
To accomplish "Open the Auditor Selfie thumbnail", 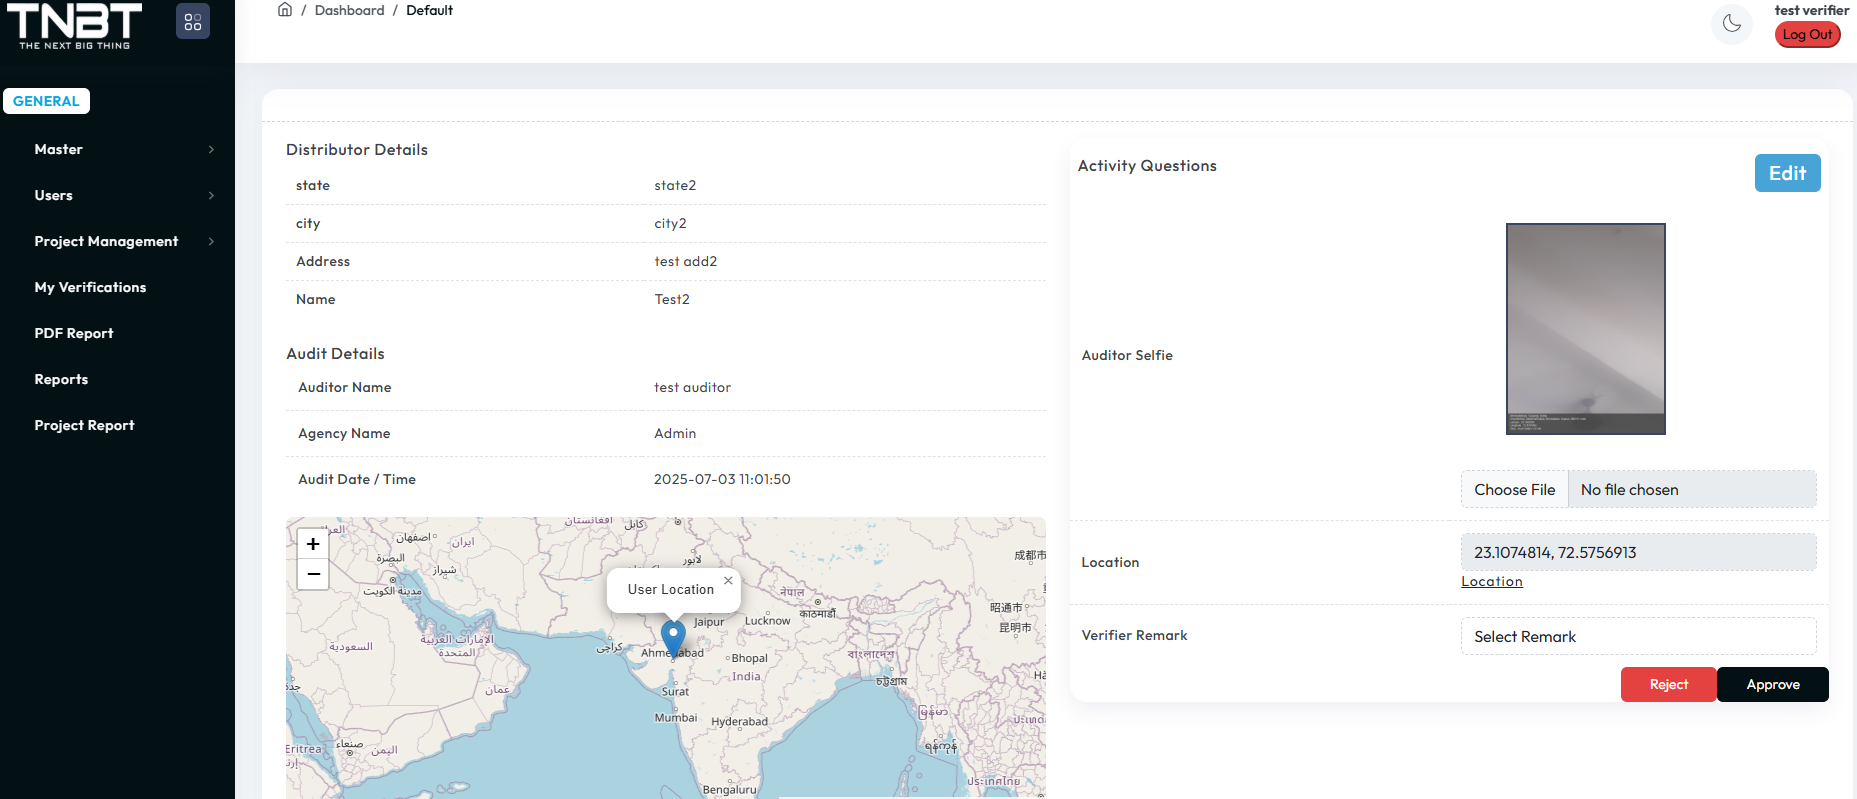I will point(1585,329).
